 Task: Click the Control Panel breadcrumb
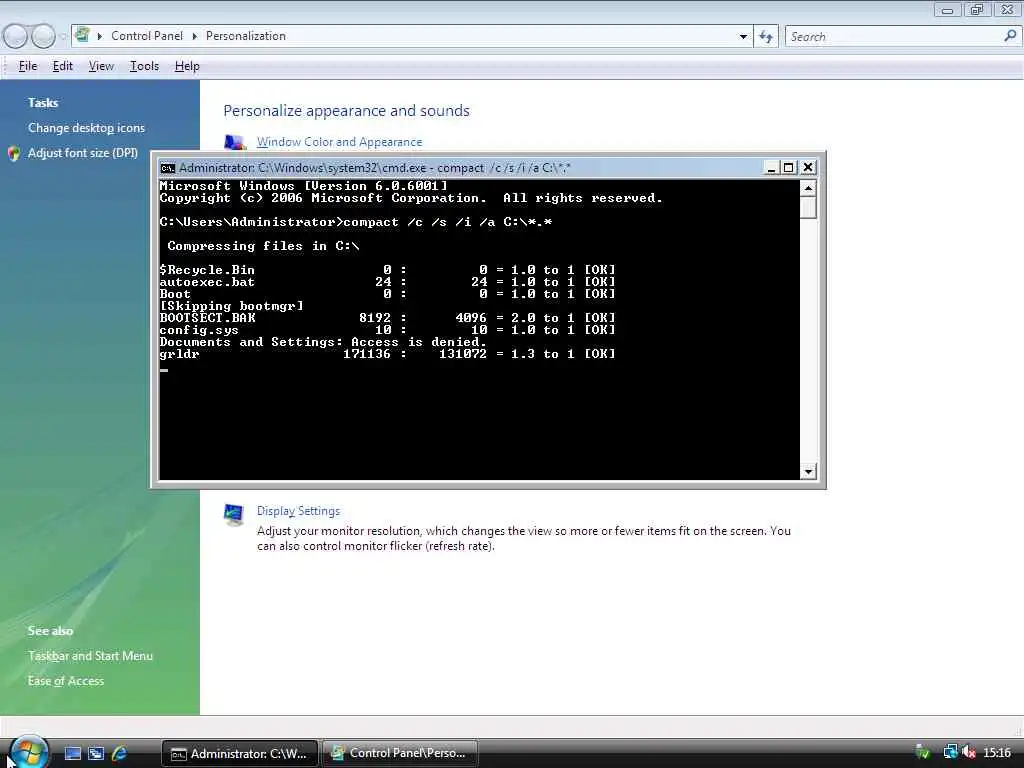pos(147,36)
